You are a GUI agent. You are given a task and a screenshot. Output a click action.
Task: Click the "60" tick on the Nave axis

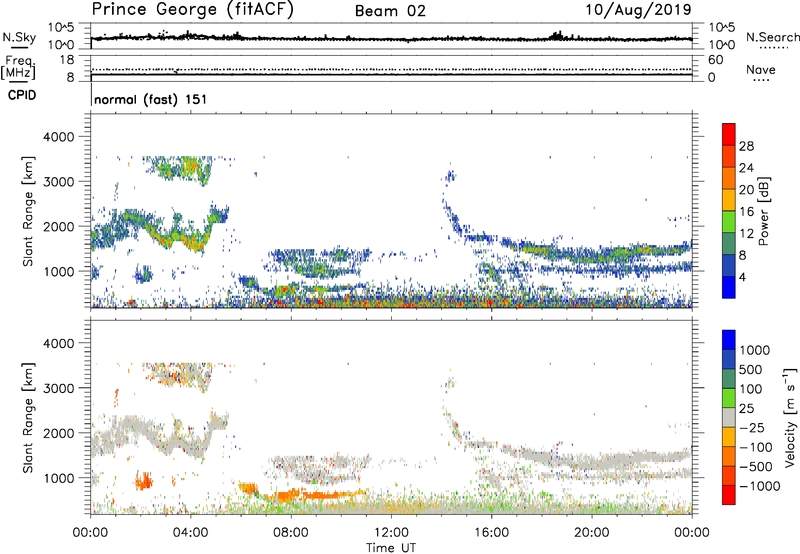click(715, 60)
